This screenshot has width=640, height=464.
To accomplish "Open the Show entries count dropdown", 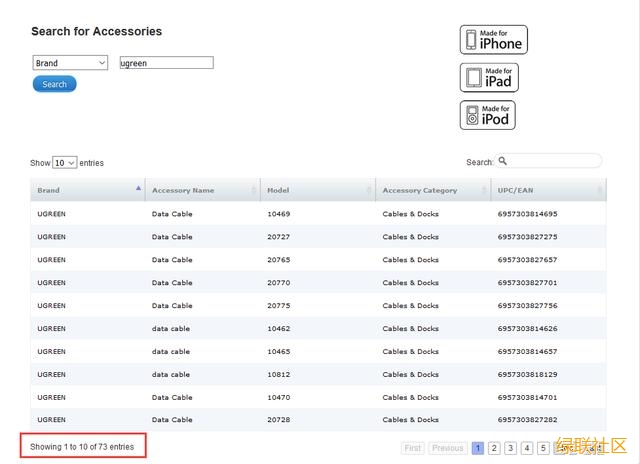I will (64, 162).
